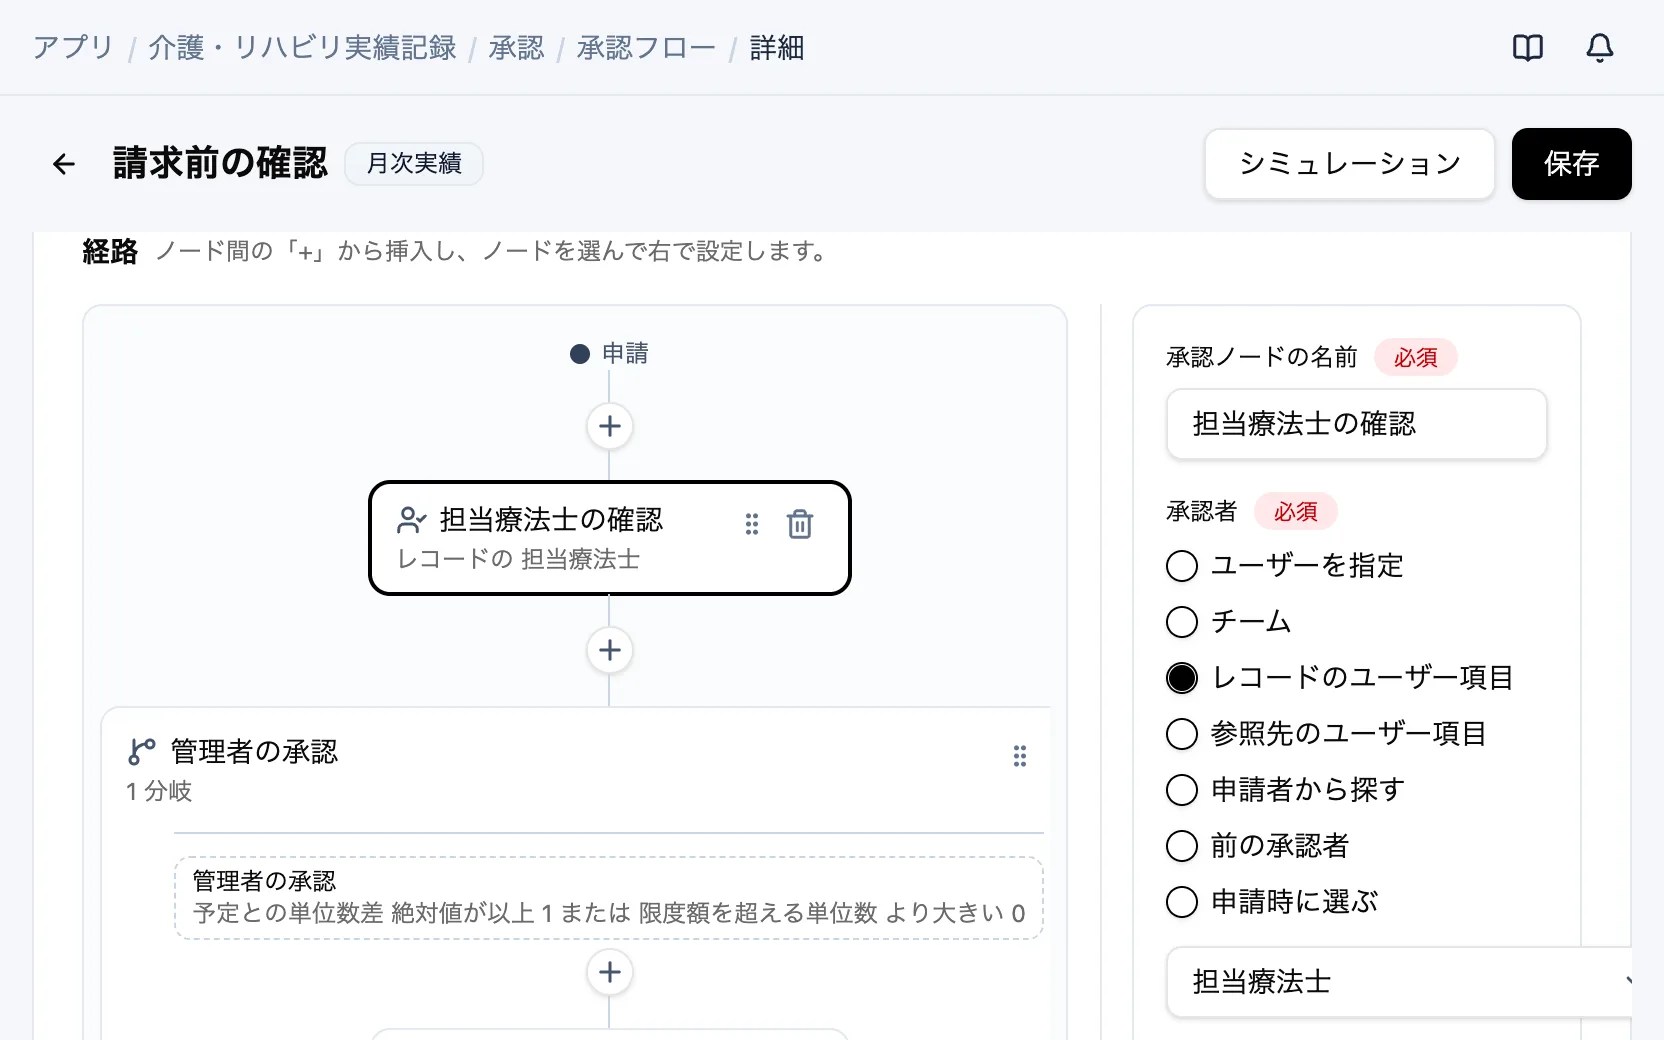Click the シミュレーション button
The height and width of the screenshot is (1040, 1664).
[x=1350, y=164]
